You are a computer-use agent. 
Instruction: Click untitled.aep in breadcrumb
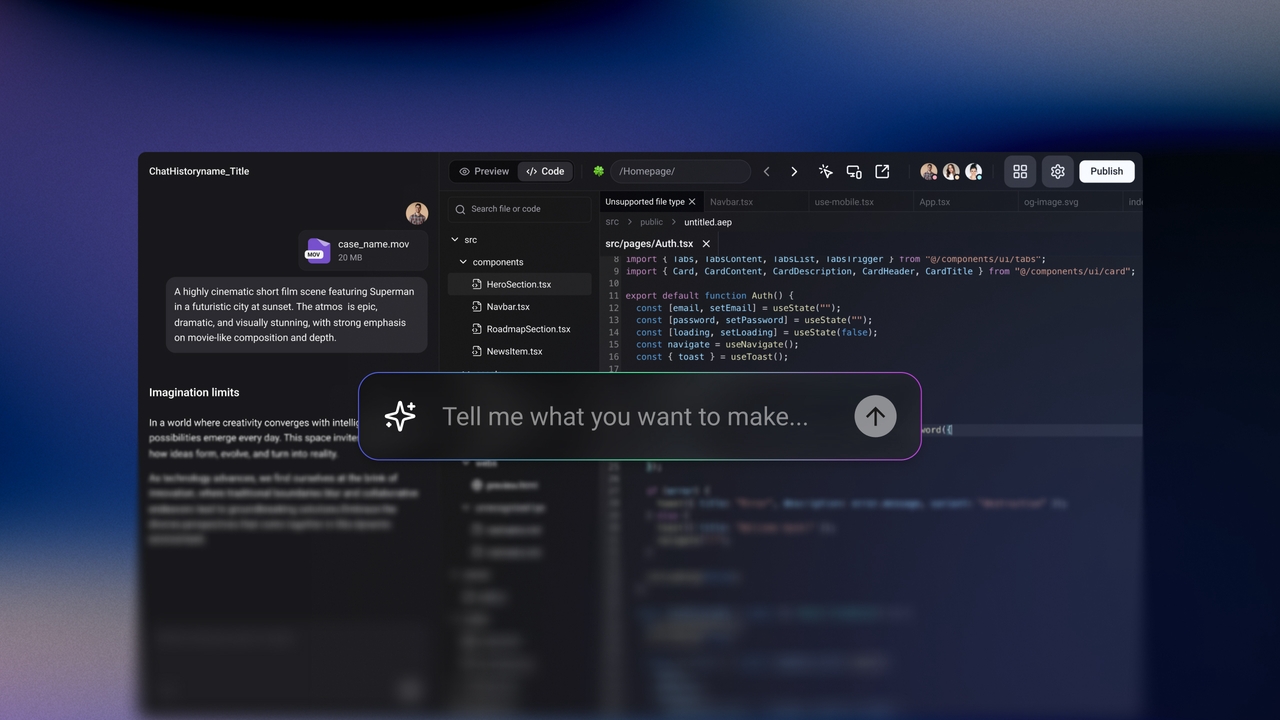click(x=708, y=222)
